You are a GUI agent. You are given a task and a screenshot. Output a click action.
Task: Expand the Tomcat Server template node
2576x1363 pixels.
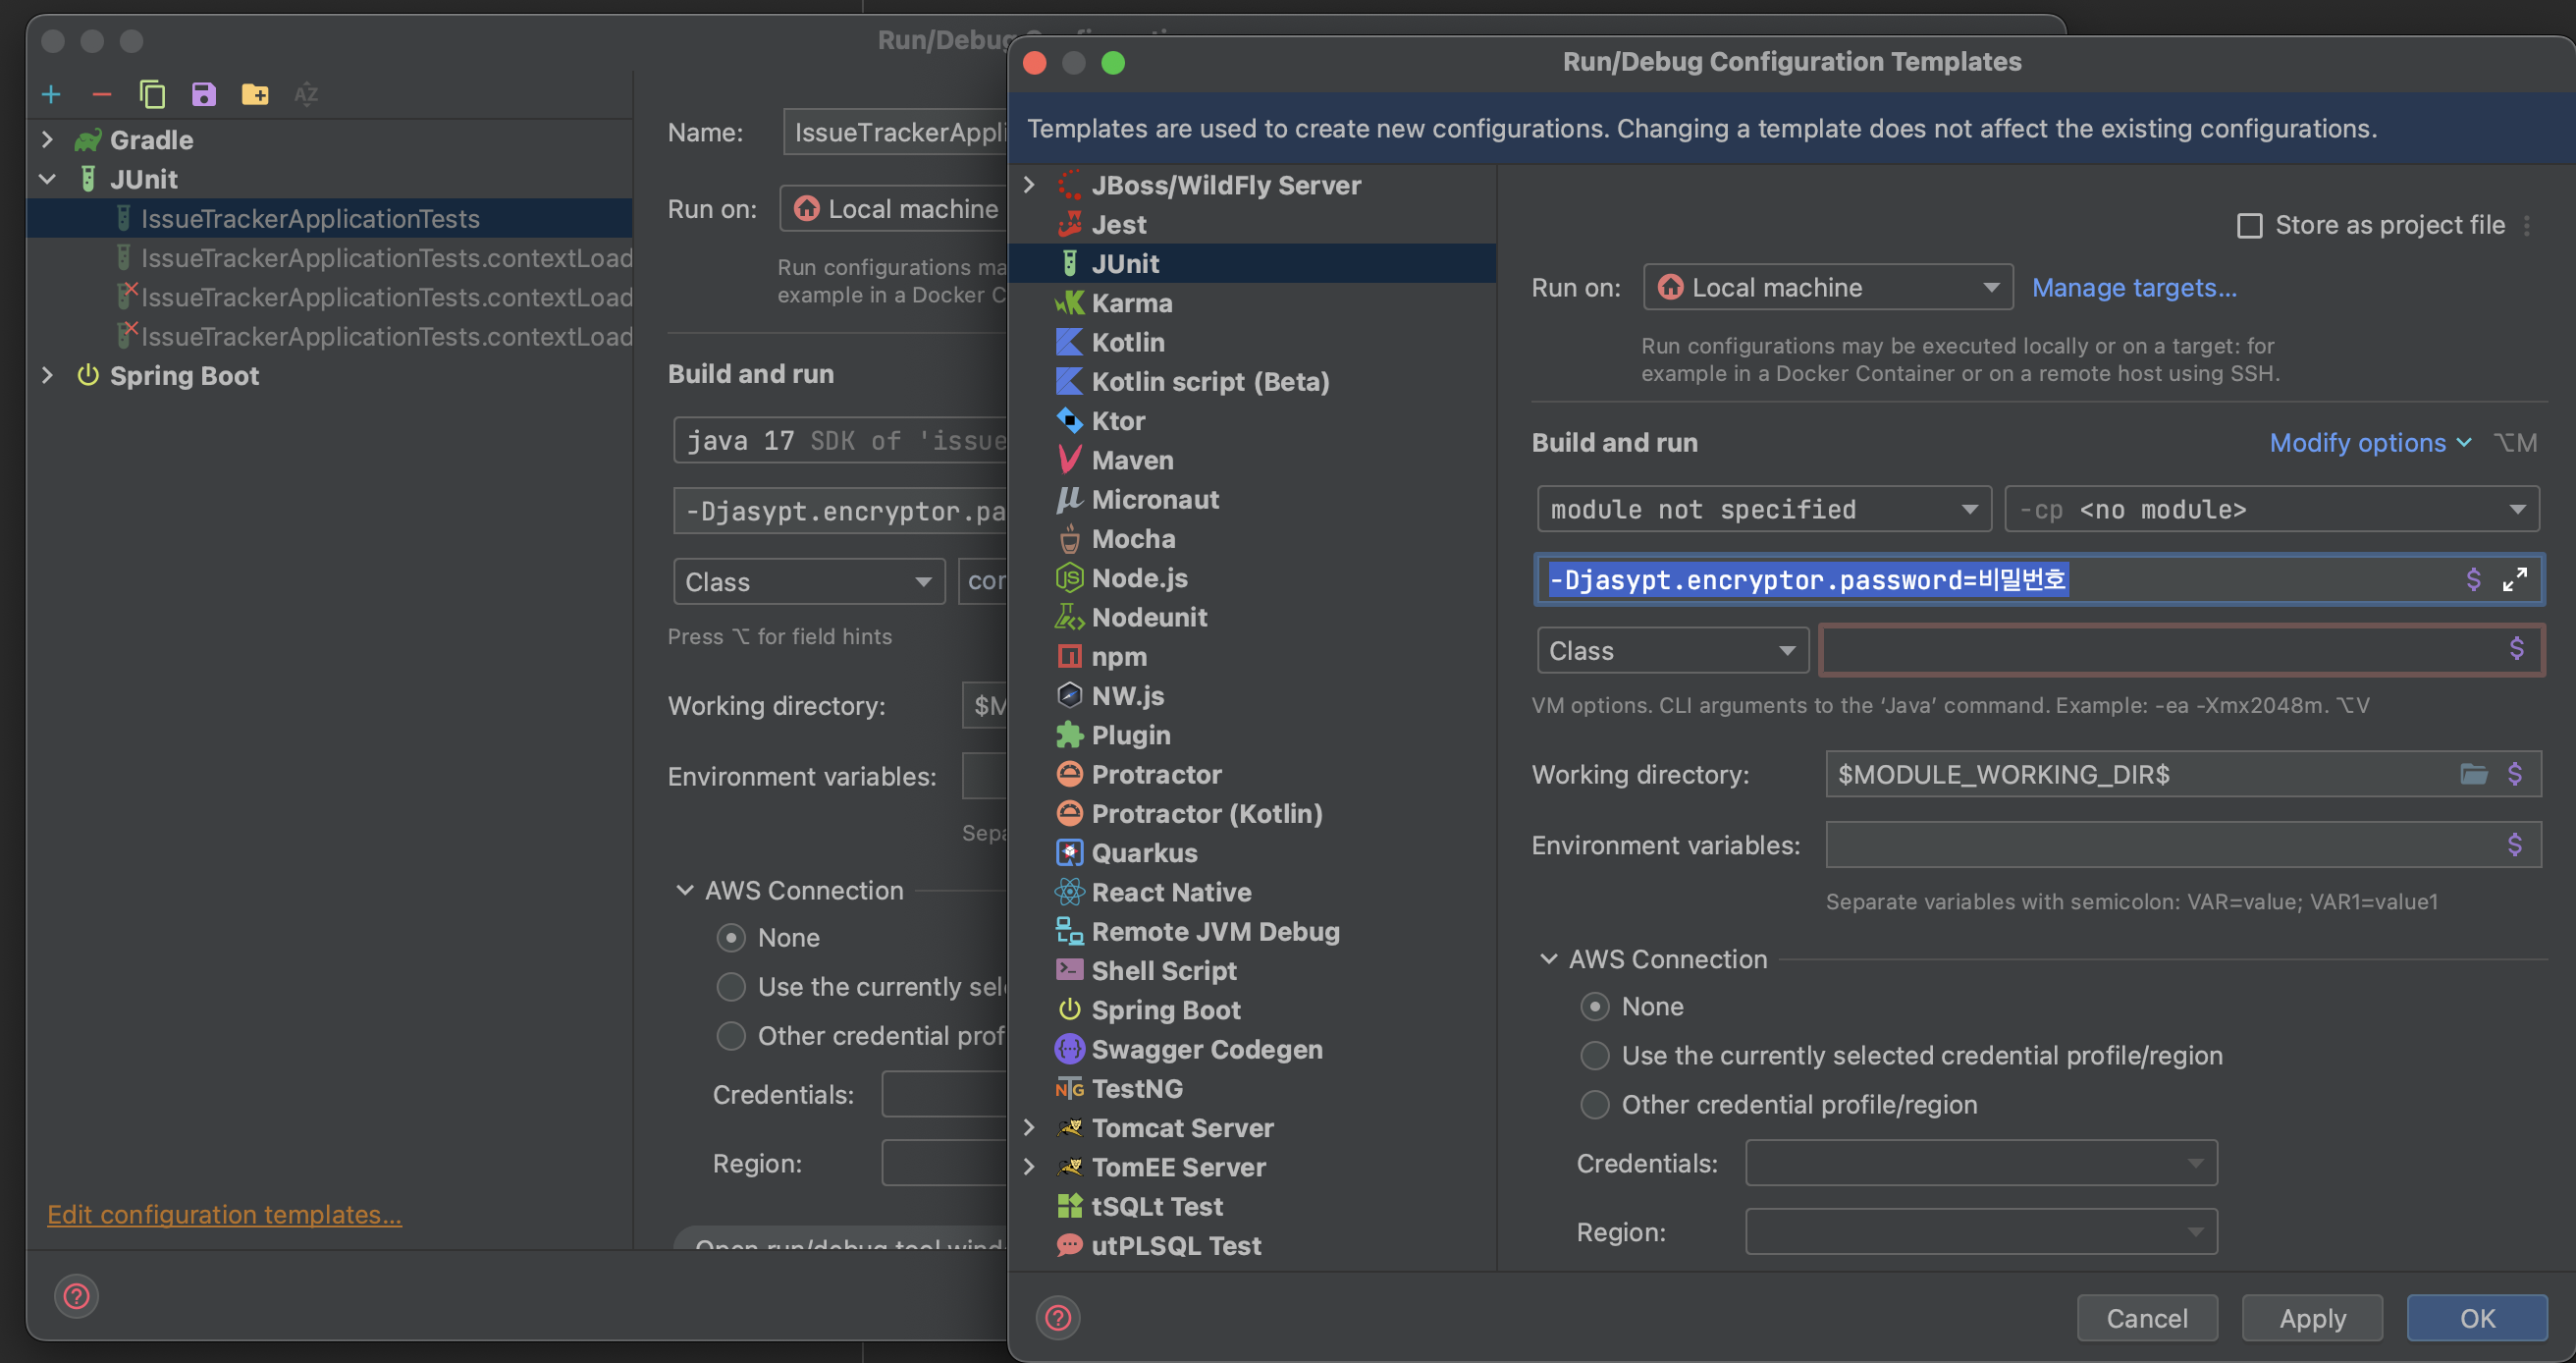(1029, 1128)
